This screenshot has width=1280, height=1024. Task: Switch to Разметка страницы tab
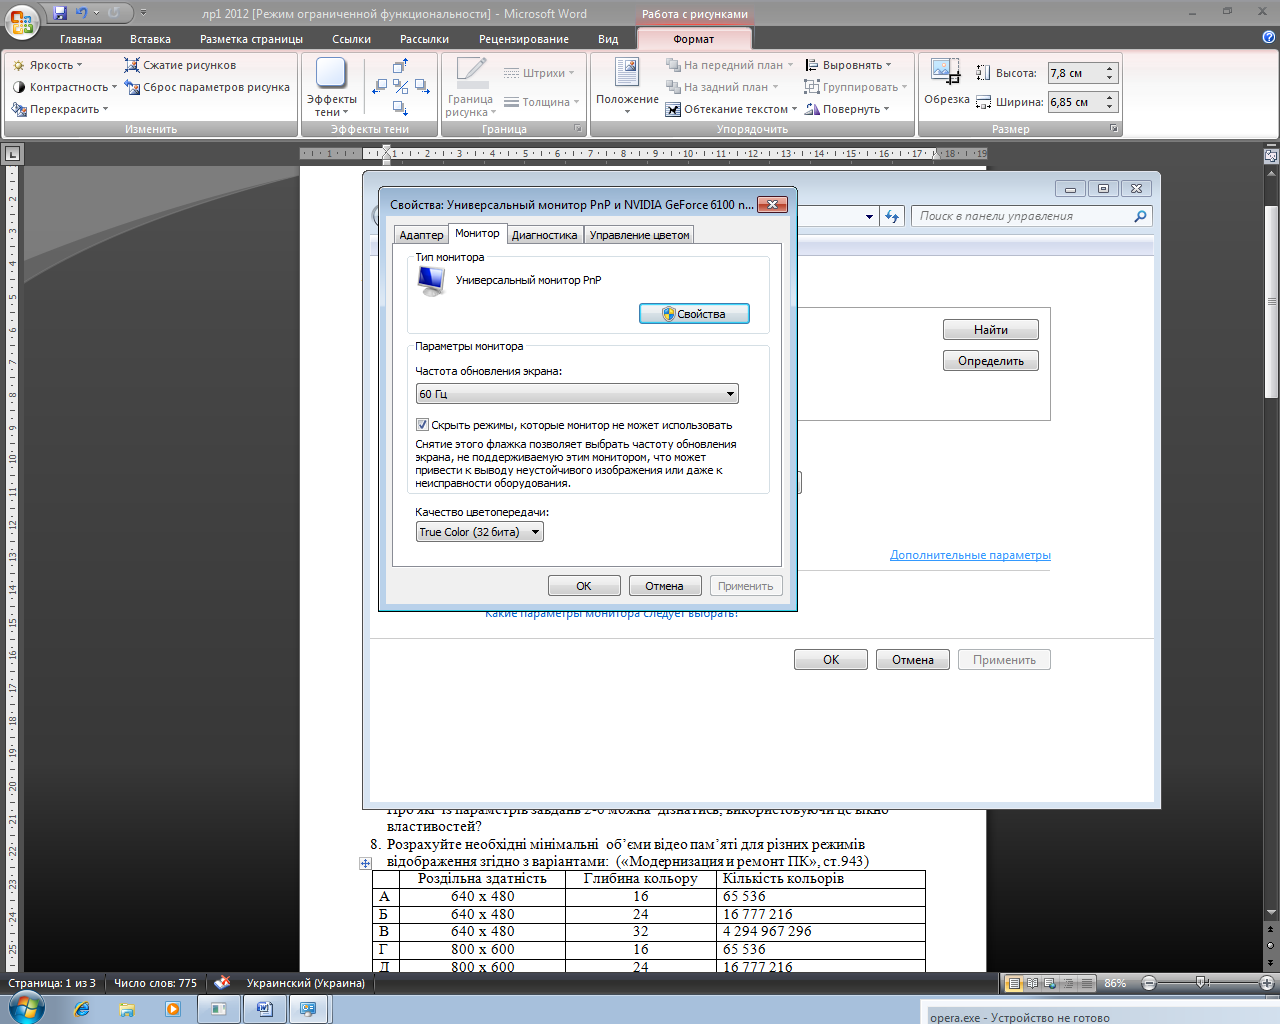click(251, 39)
